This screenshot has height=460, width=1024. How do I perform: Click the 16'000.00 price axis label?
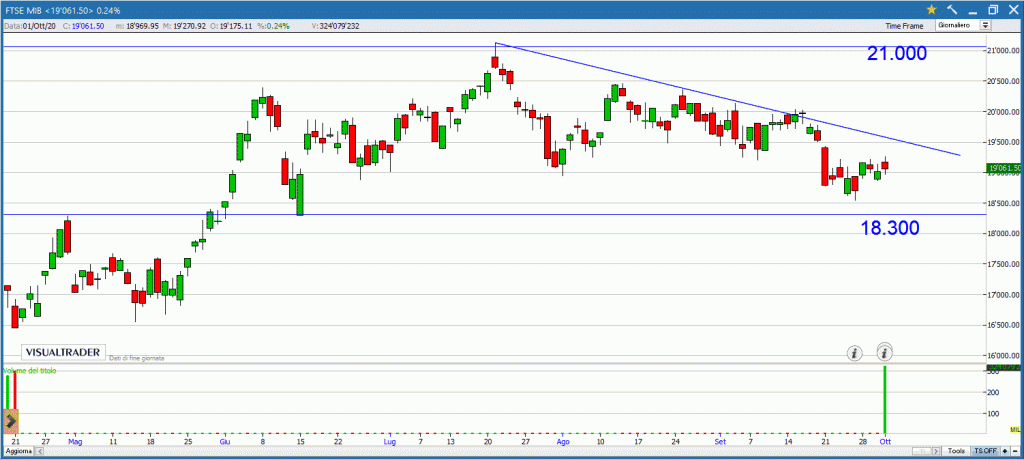point(1004,355)
